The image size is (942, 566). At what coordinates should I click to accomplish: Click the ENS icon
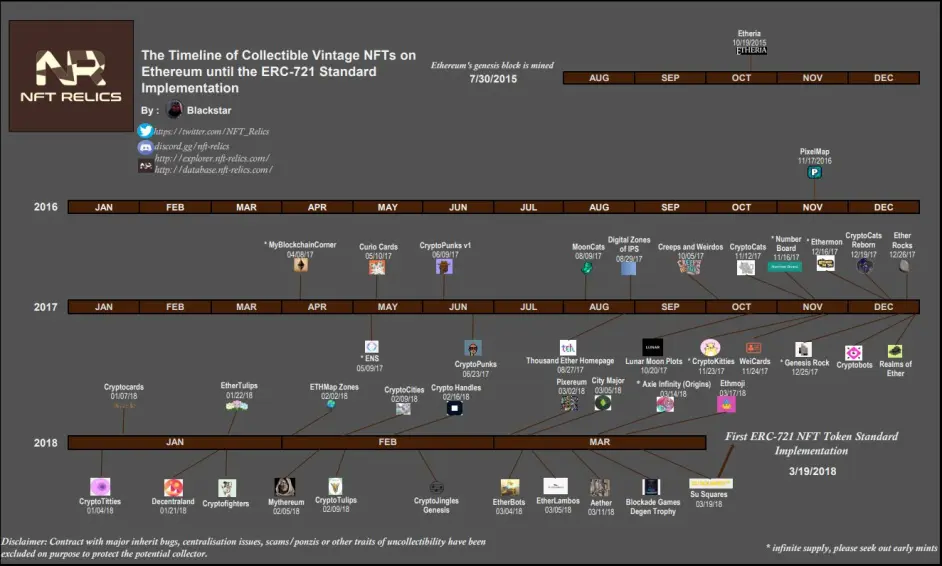point(372,347)
